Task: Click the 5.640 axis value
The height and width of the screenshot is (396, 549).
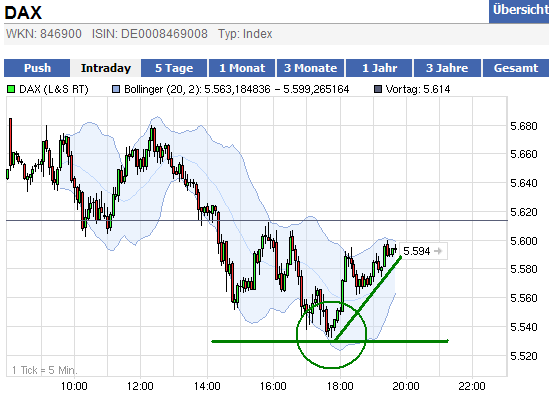Action: [x=523, y=183]
